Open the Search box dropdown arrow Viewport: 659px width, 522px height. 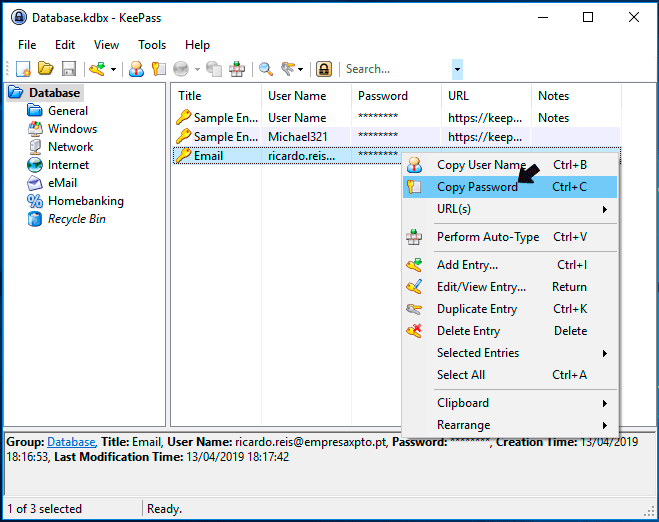tap(457, 69)
